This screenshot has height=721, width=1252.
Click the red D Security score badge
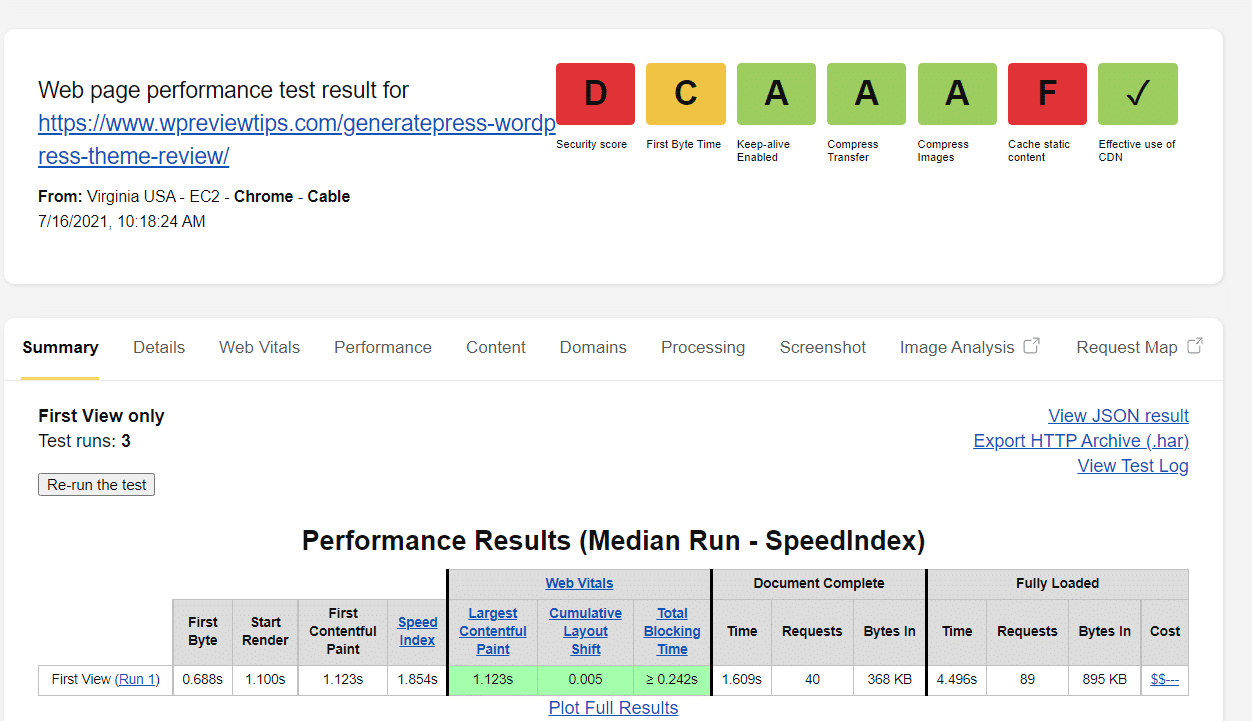(x=595, y=94)
